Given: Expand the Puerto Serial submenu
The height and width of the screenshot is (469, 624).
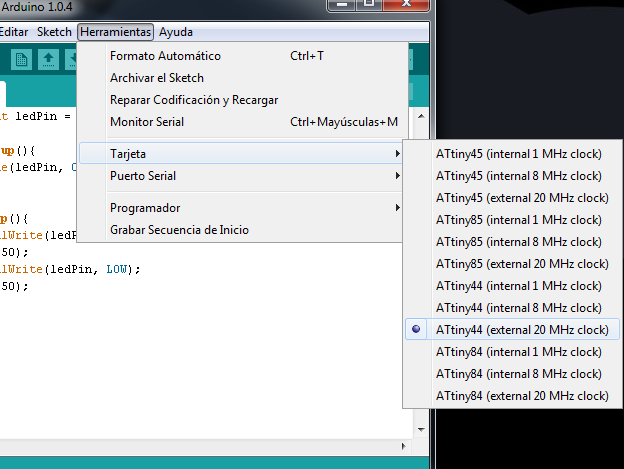Looking at the screenshot, I should 241,176.
